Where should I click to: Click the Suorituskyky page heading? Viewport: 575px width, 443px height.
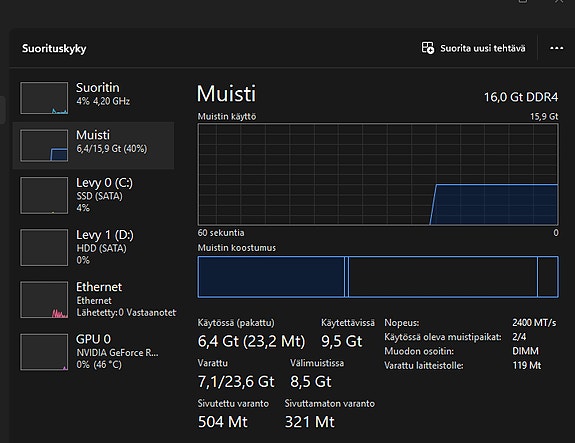54,48
